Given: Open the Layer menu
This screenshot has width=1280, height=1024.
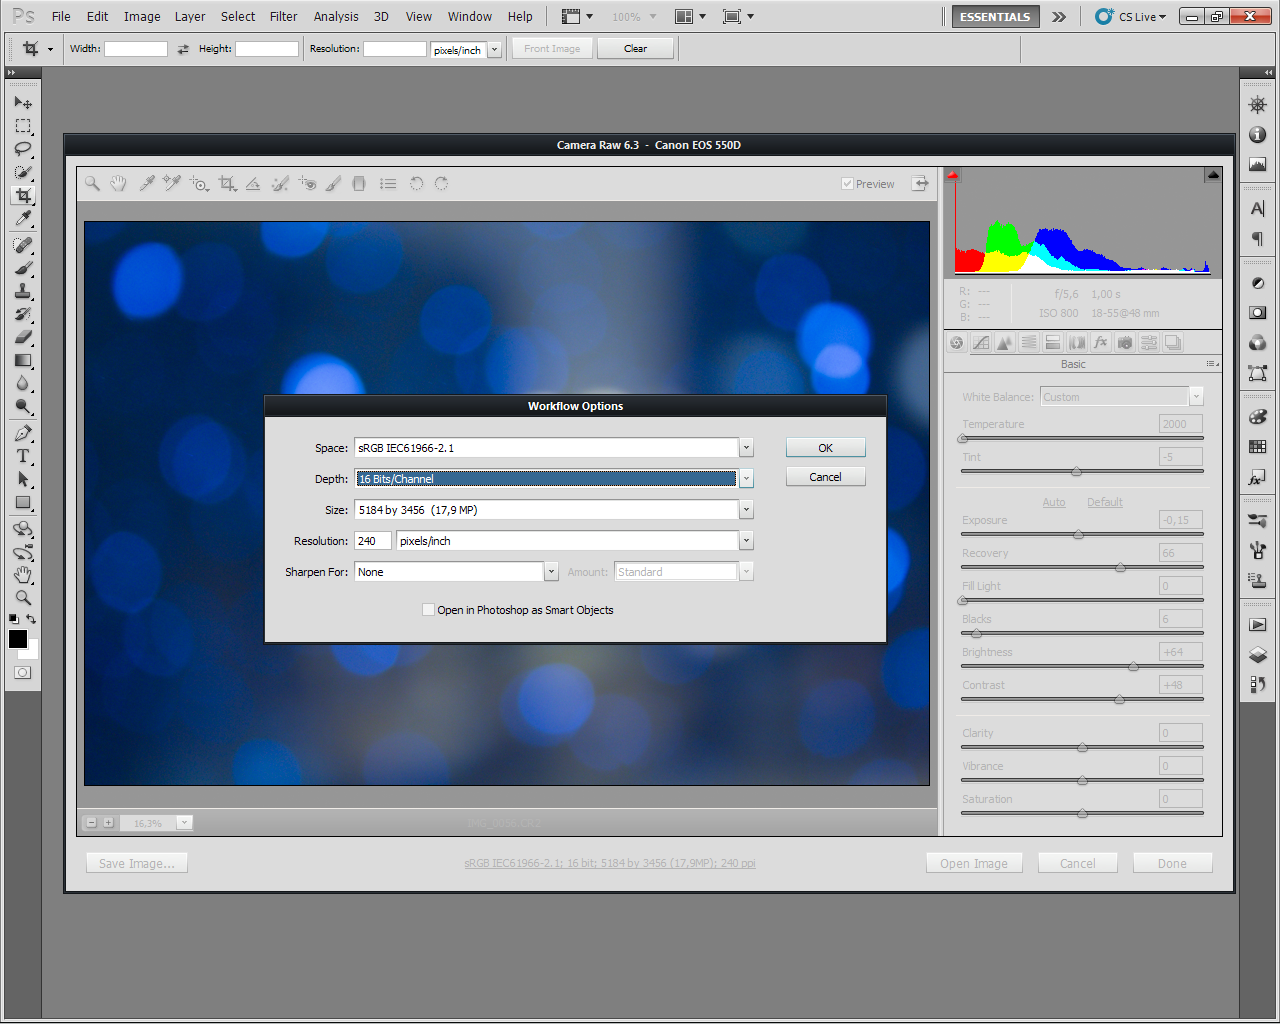Looking at the screenshot, I should tap(189, 16).
